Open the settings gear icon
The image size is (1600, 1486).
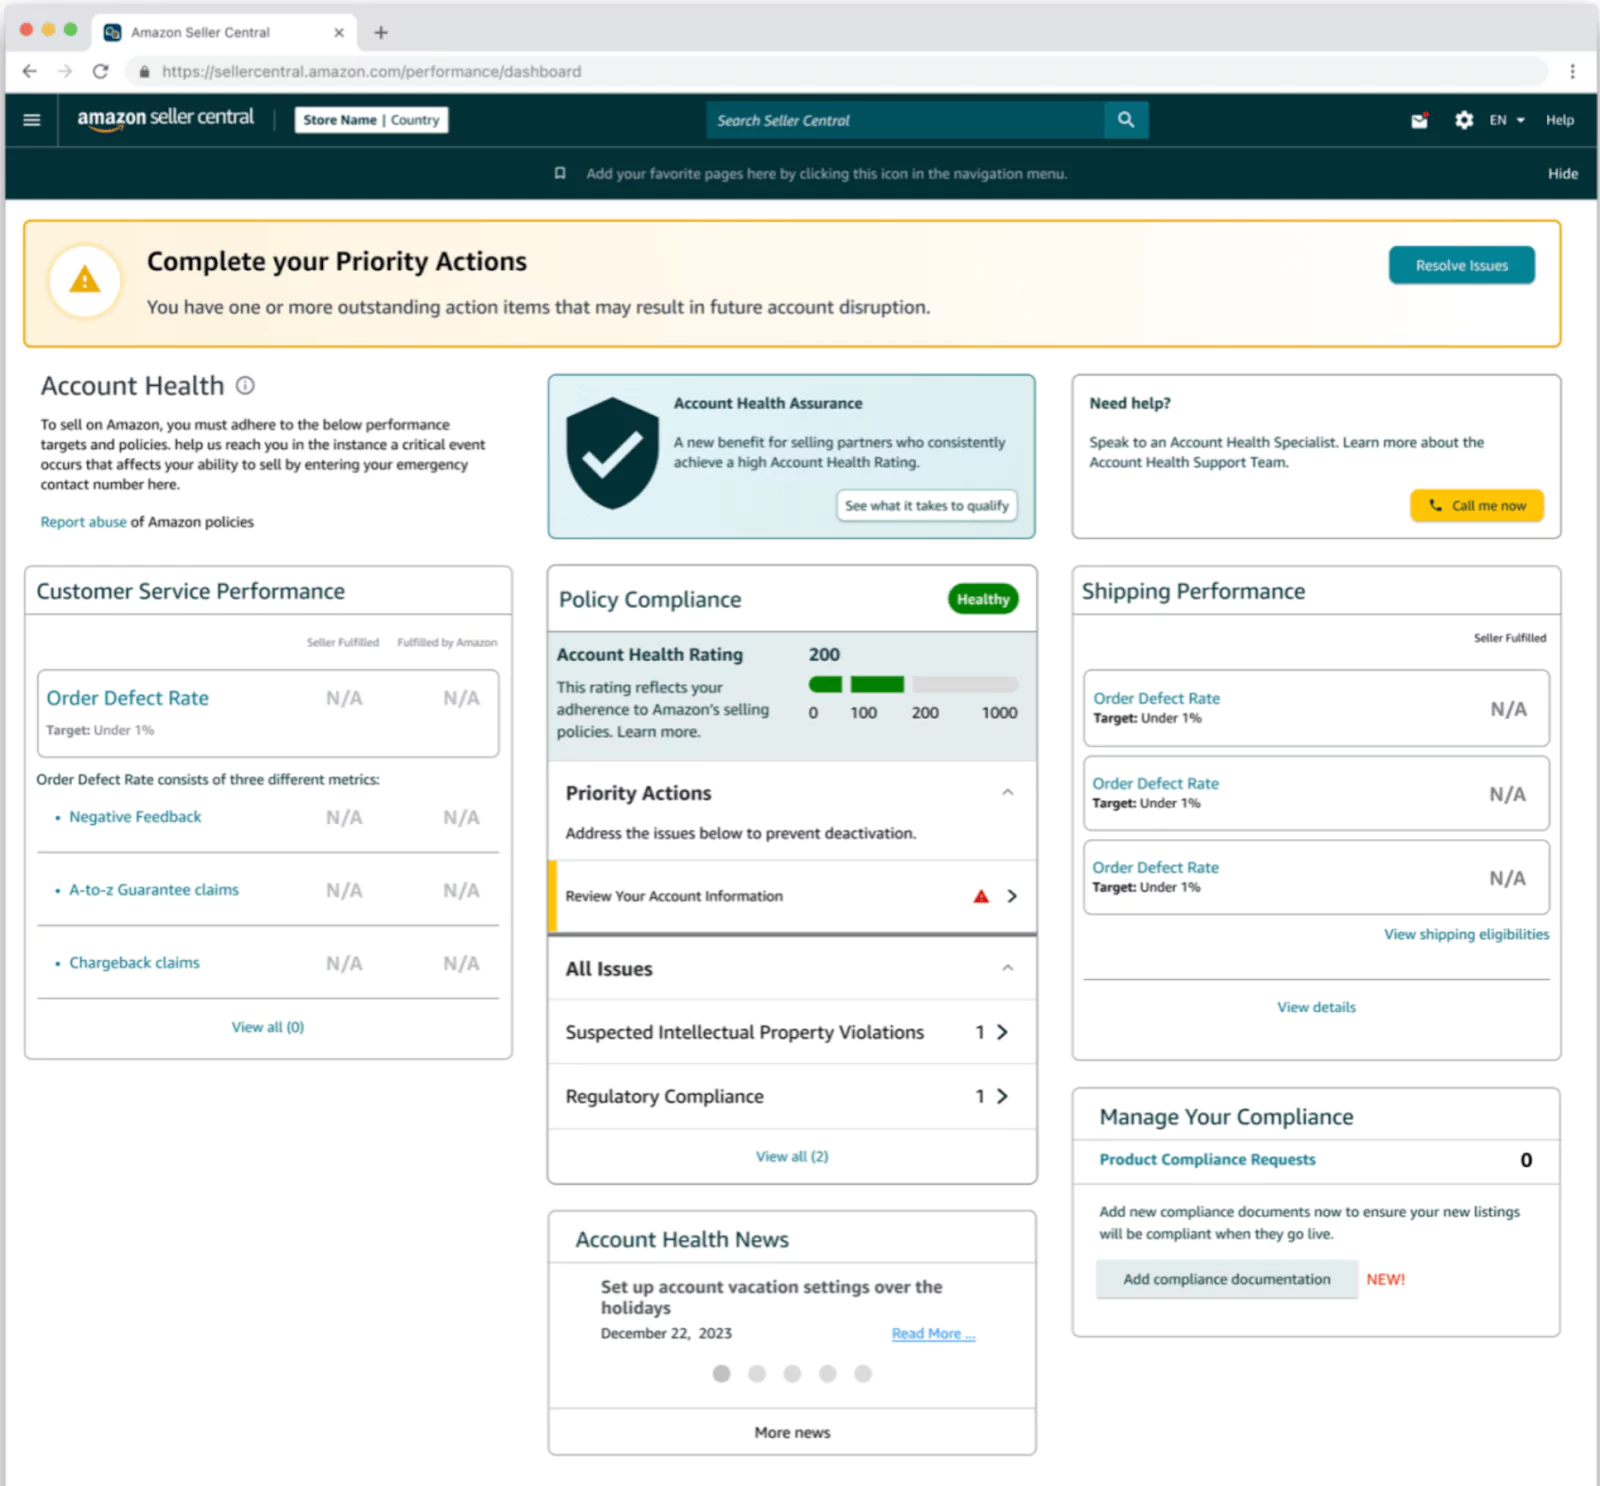click(x=1464, y=120)
